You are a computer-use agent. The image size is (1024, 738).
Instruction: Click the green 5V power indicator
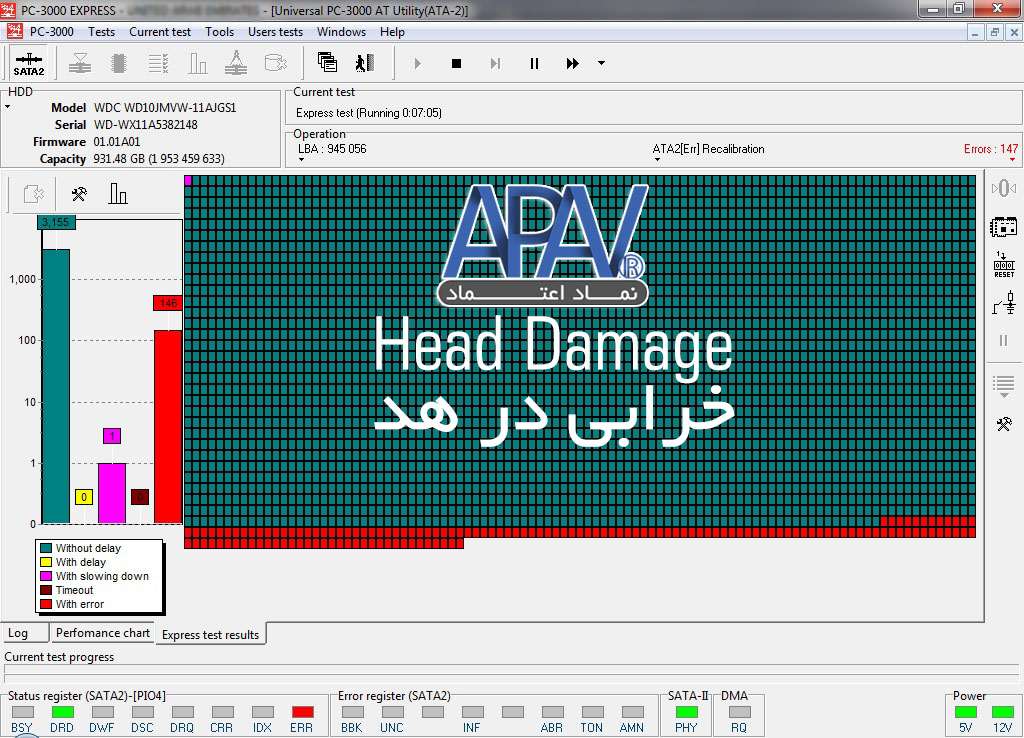tap(966, 712)
